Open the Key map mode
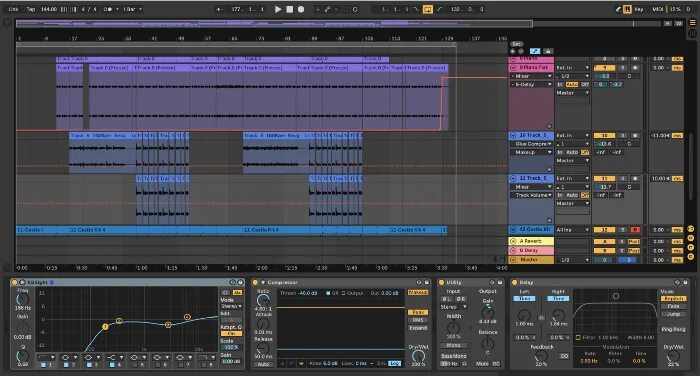Image resolution: width=700 pixels, height=376 pixels. (x=639, y=9)
